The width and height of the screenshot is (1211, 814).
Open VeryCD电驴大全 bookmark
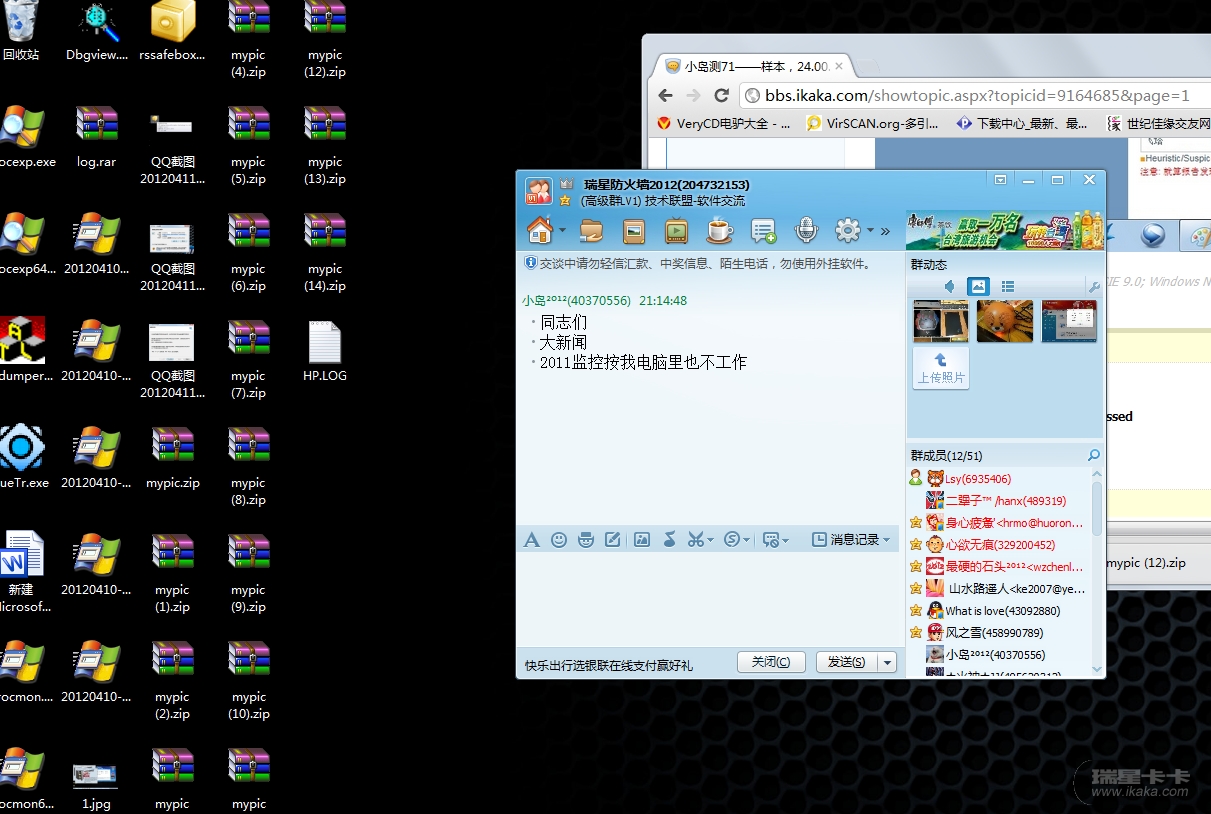[725, 124]
